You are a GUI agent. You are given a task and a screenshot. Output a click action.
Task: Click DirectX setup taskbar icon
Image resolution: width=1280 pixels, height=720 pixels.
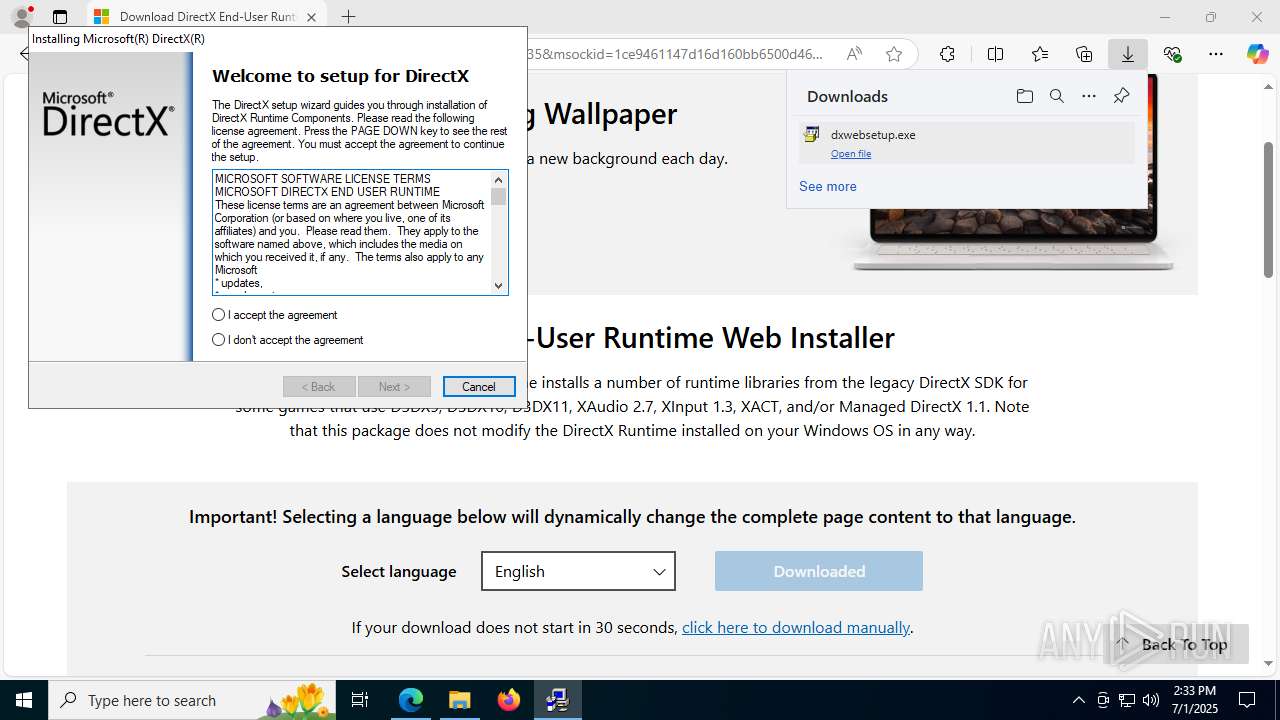tap(557, 700)
